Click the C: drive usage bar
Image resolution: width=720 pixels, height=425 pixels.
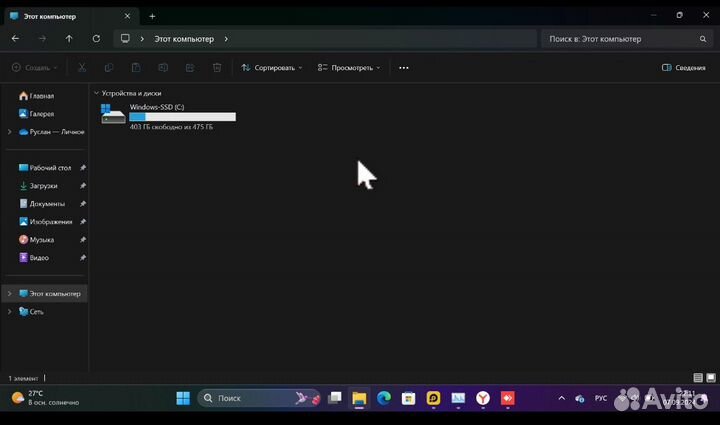tap(182, 117)
